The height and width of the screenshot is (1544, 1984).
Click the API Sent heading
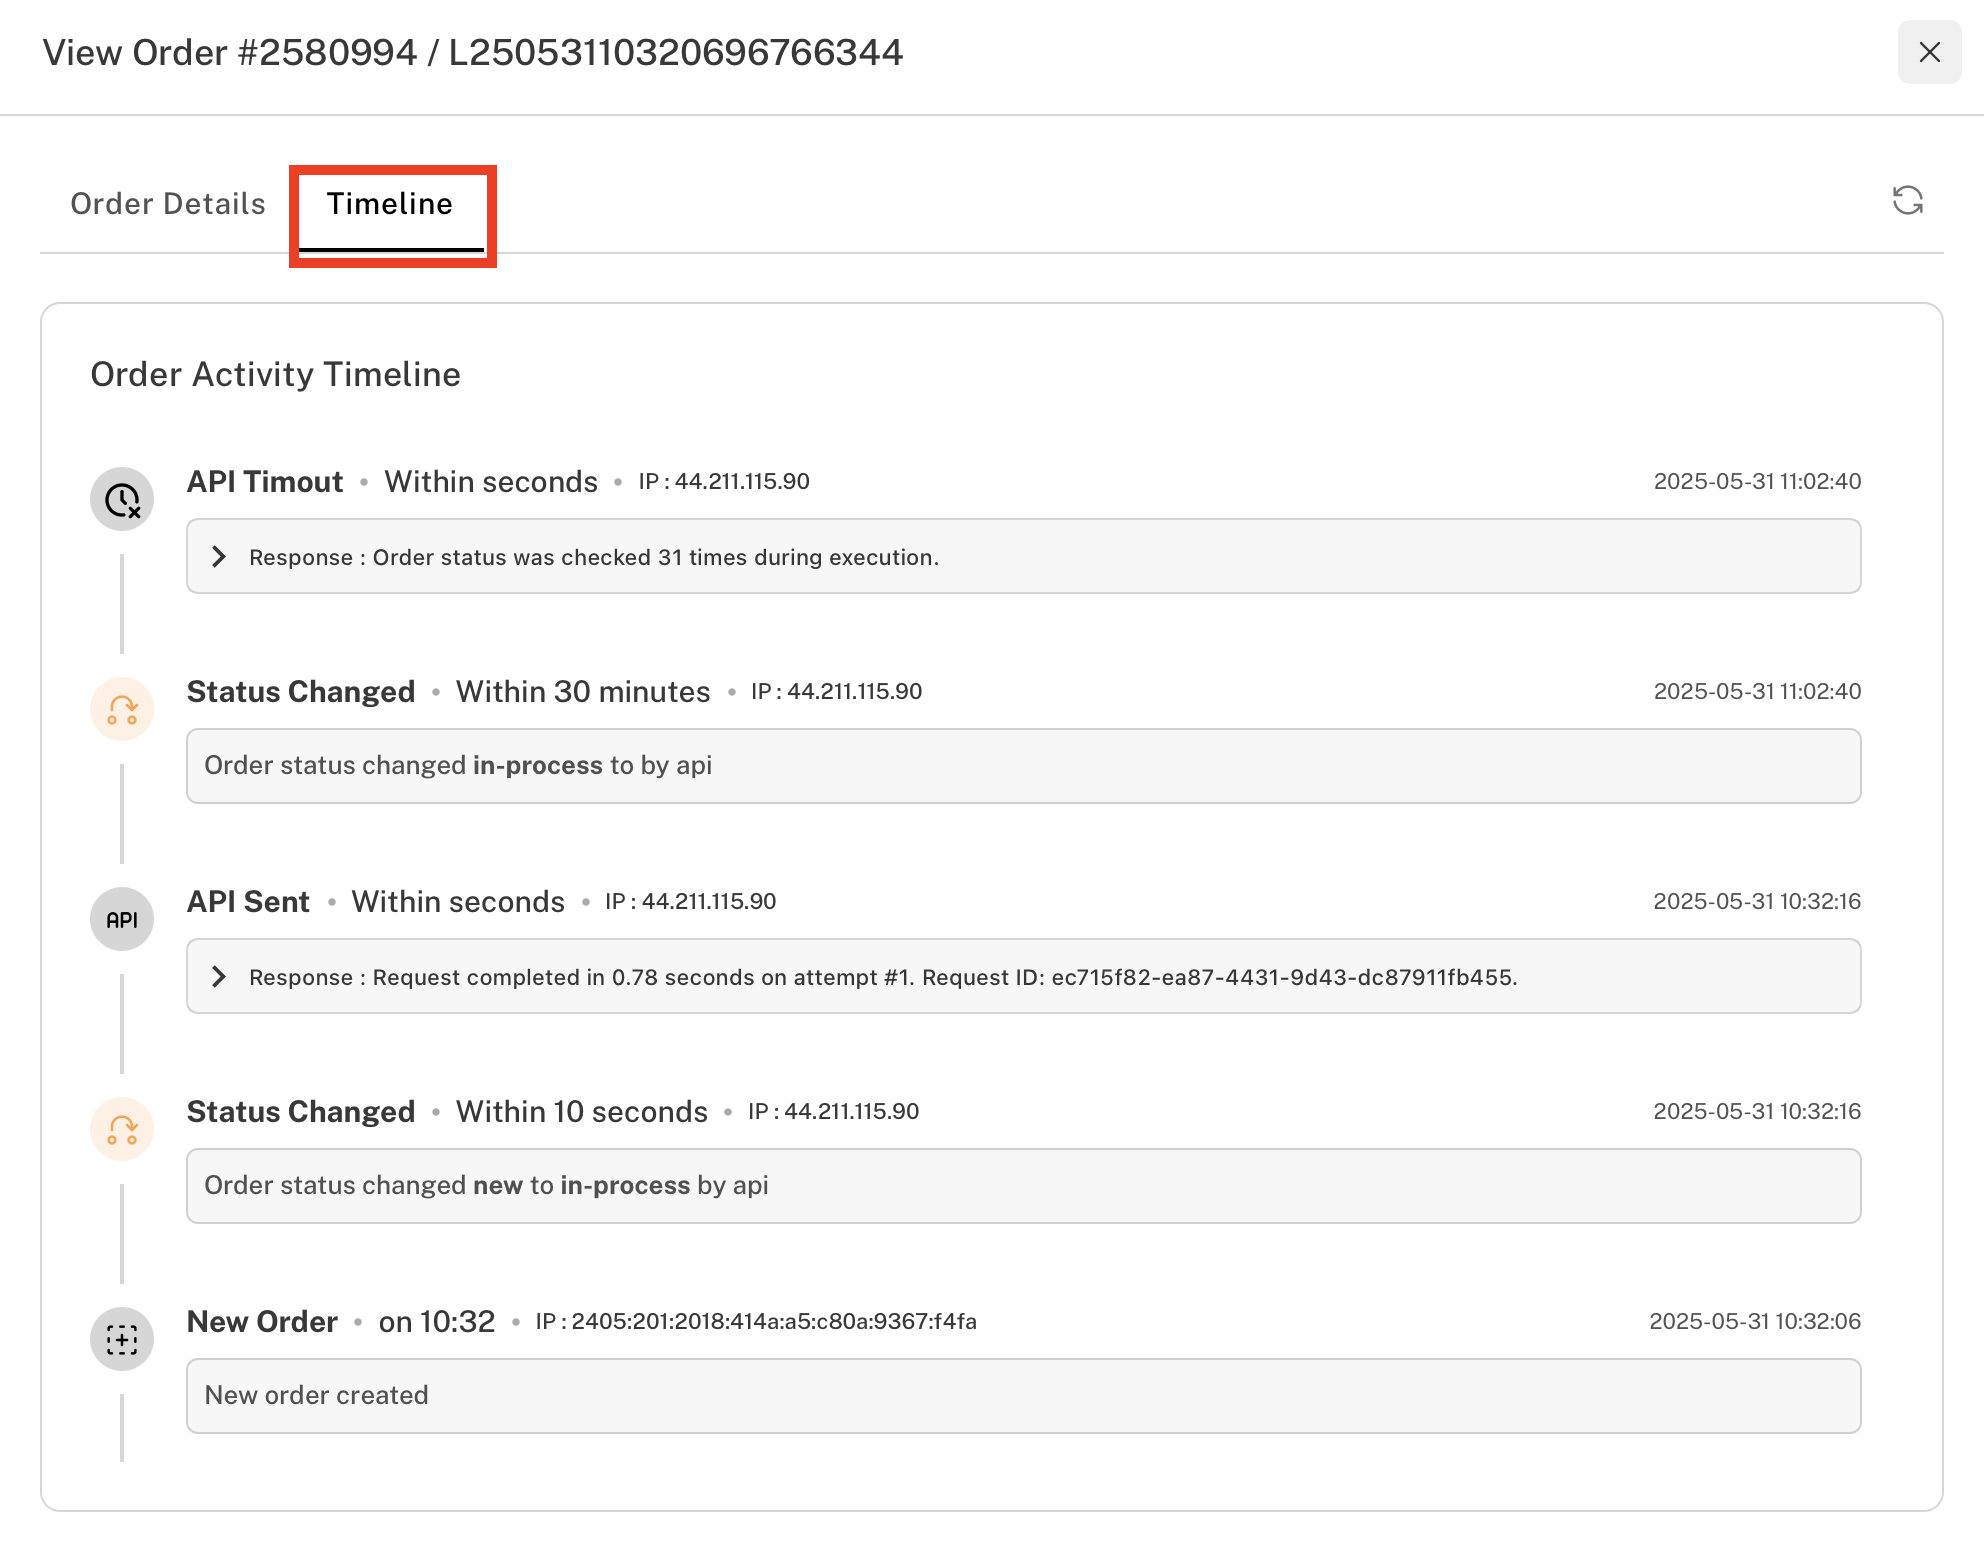pos(248,902)
